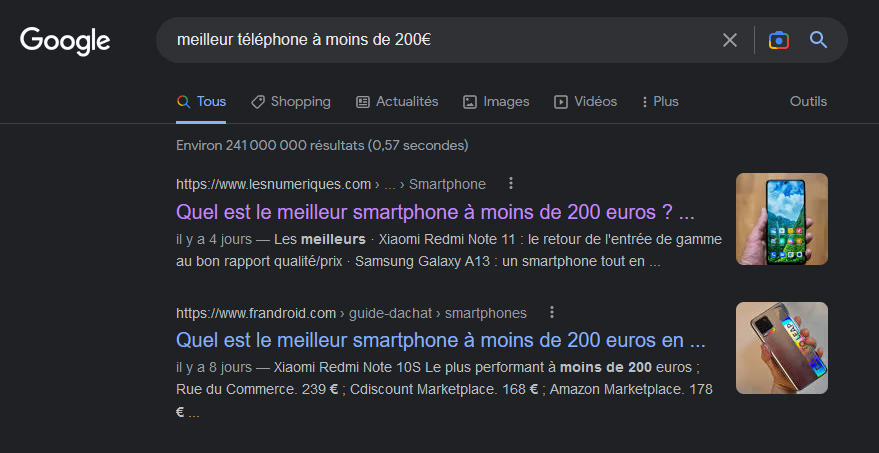Switch to the Actualités tab

click(x=397, y=101)
